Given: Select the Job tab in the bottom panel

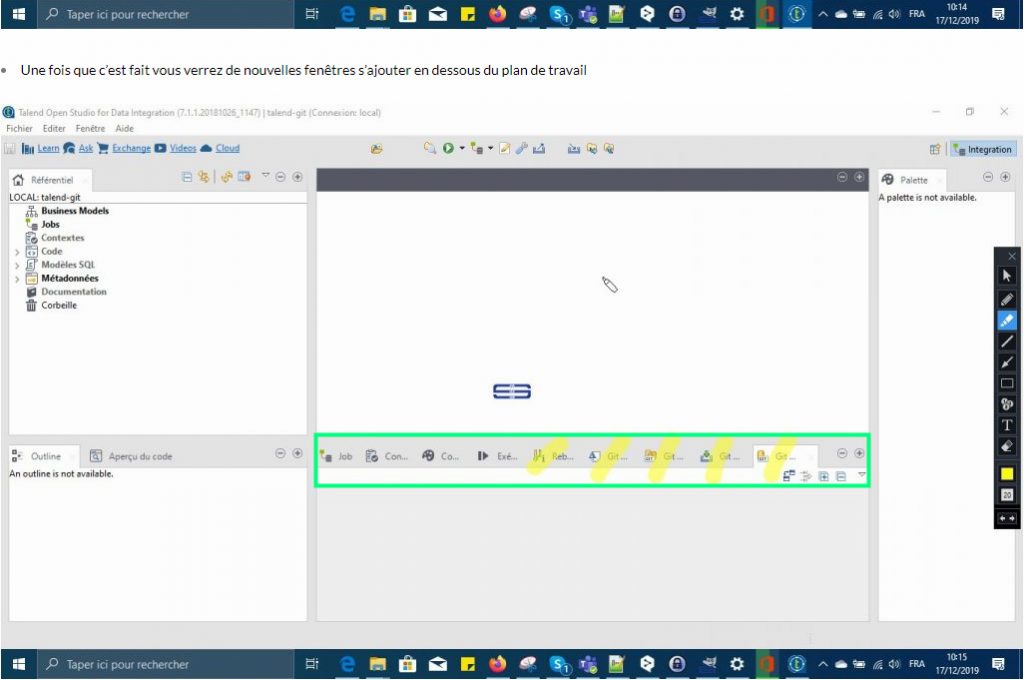Looking at the screenshot, I should point(336,456).
